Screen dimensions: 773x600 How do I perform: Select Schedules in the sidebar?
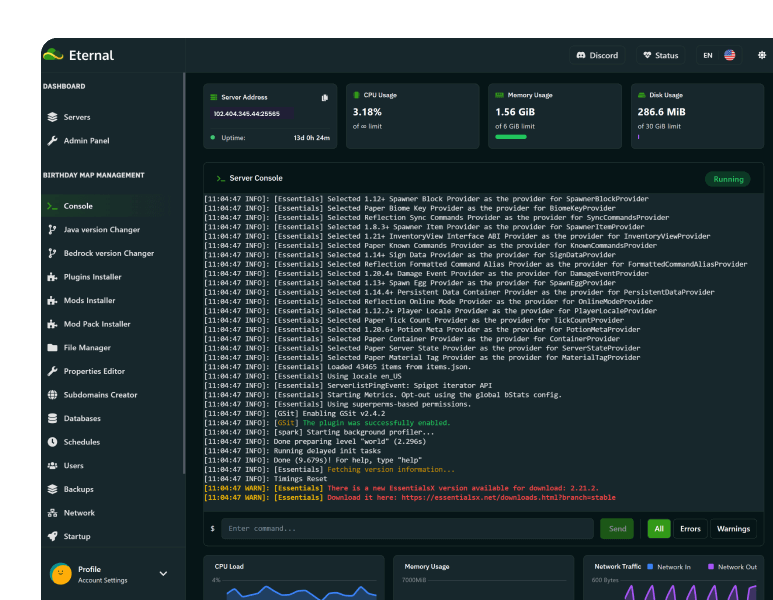[x=81, y=442]
